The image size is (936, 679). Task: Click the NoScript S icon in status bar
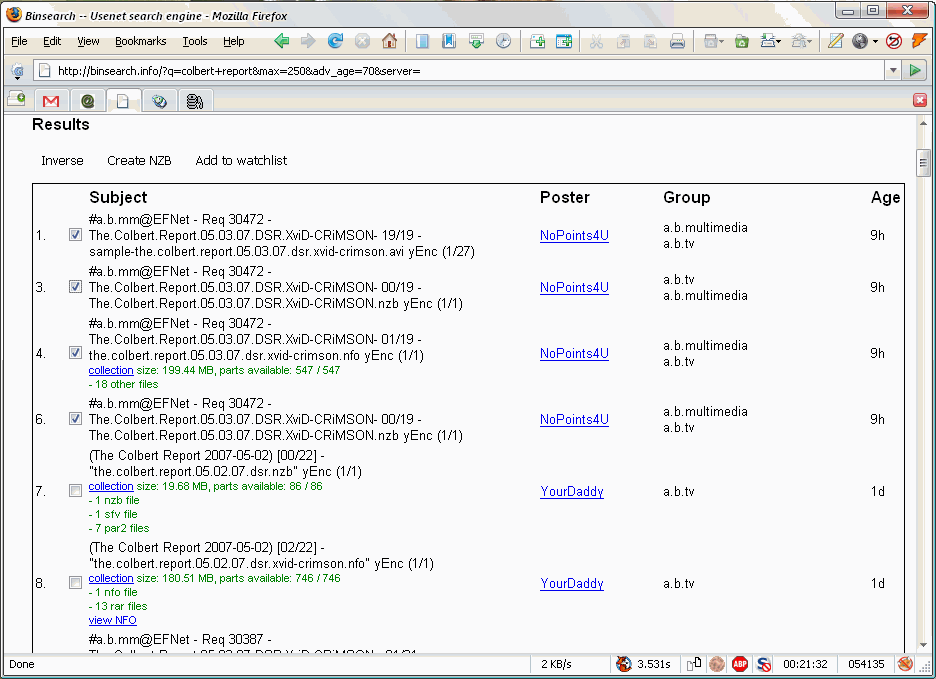pyautogui.click(x=763, y=663)
